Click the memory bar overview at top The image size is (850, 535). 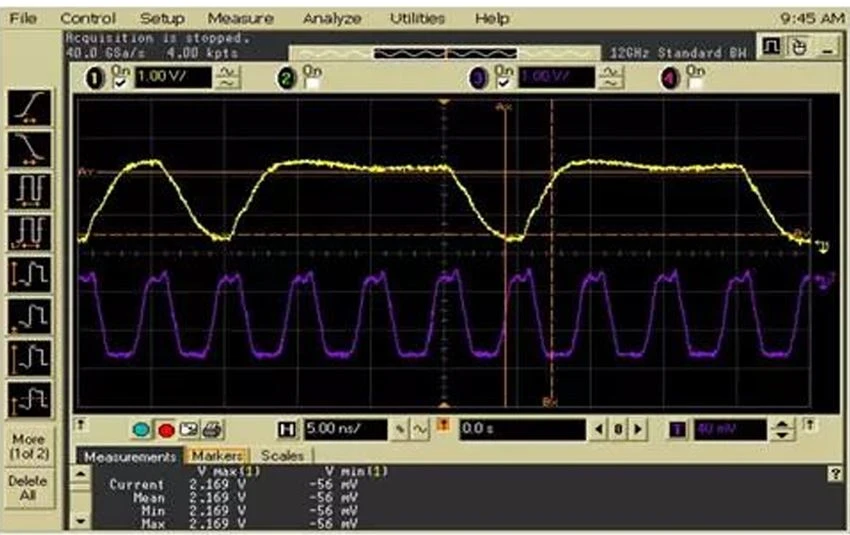[445, 53]
